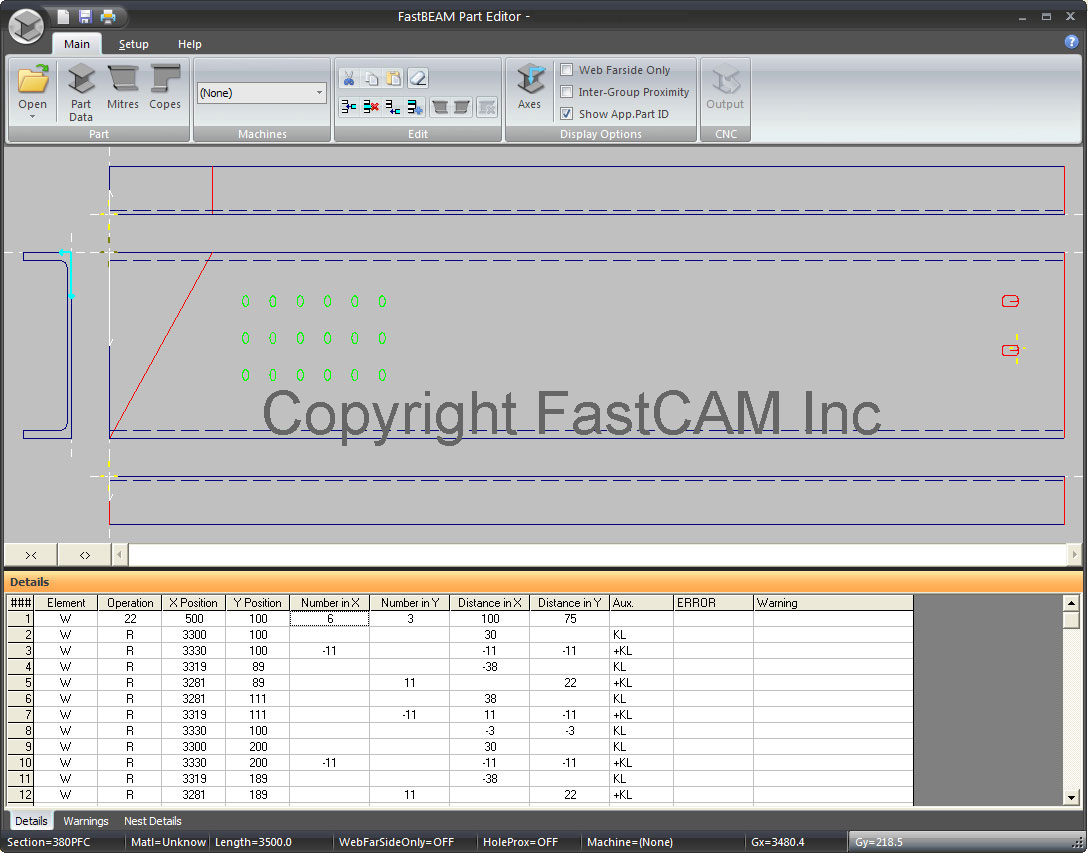
Task: Click the Distance in Y cell 75
Action: [570, 618]
